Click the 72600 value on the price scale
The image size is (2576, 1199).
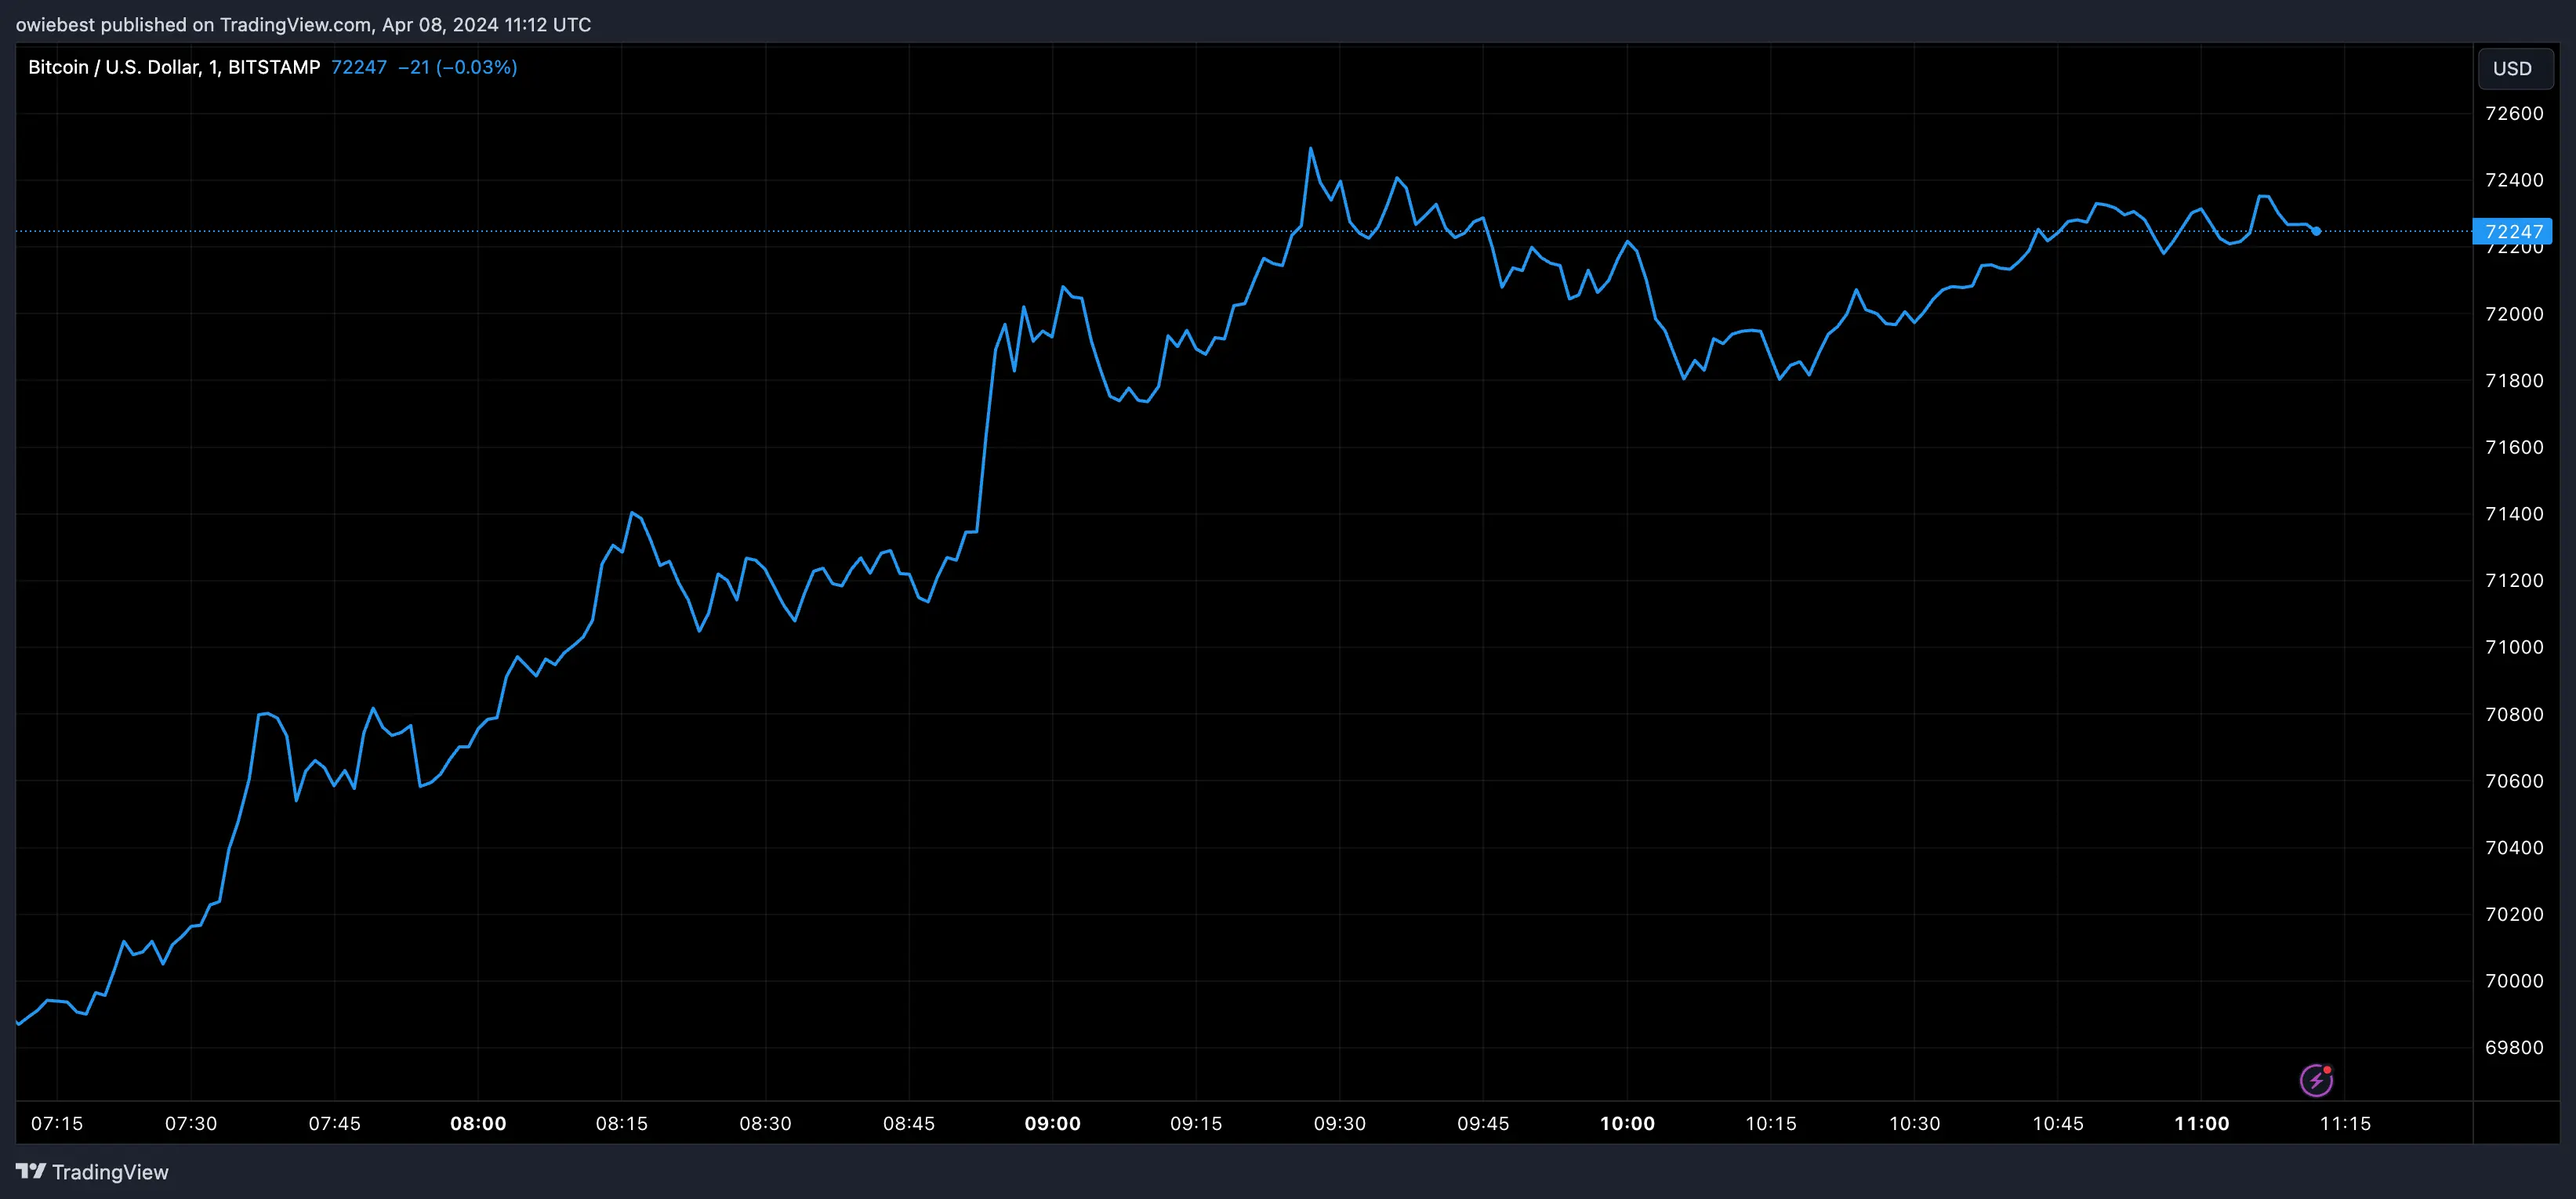[2513, 113]
